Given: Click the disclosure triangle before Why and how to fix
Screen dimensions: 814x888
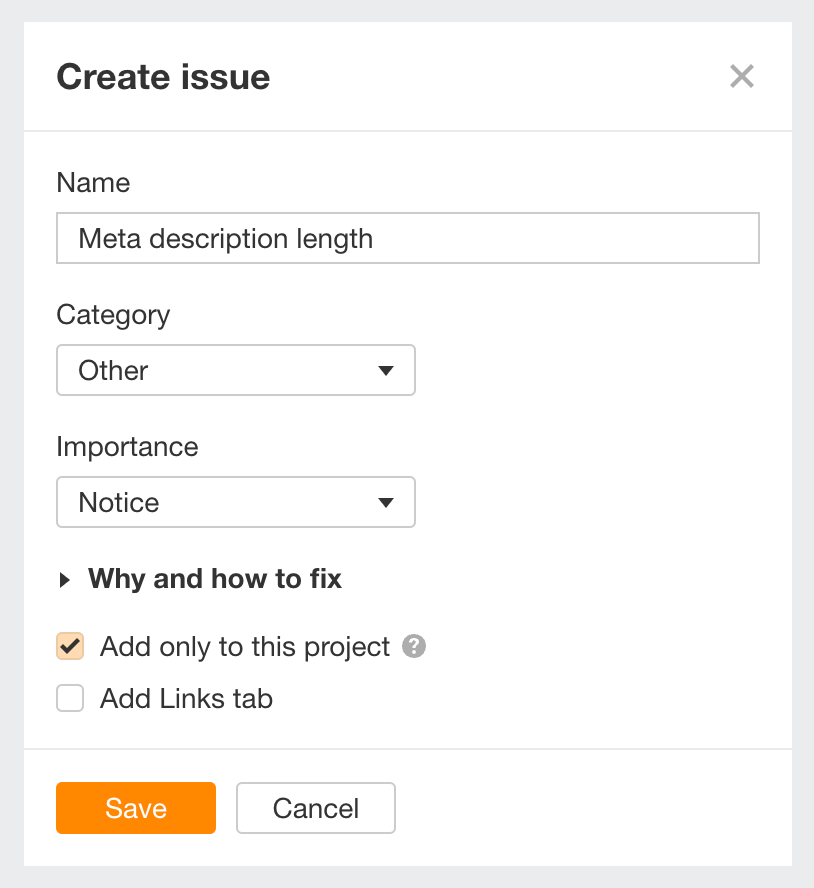Looking at the screenshot, I should click(64, 579).
